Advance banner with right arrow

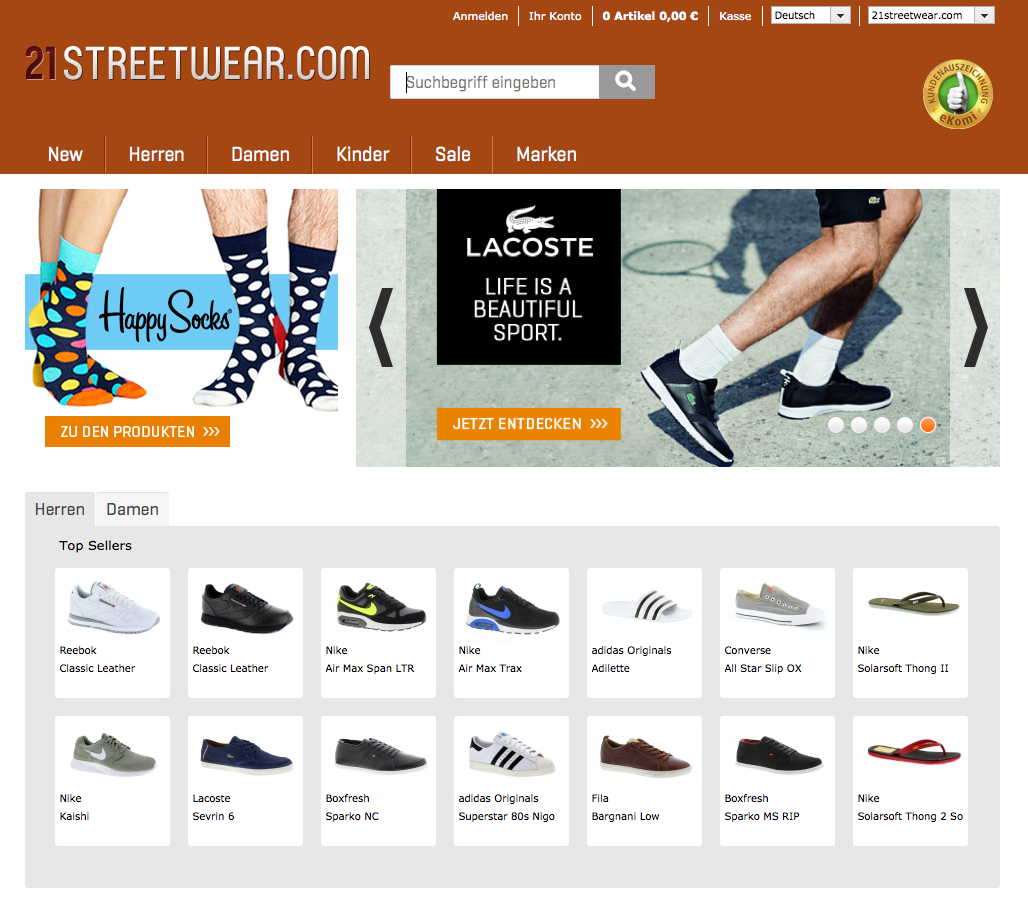click(x=975, y=327)
